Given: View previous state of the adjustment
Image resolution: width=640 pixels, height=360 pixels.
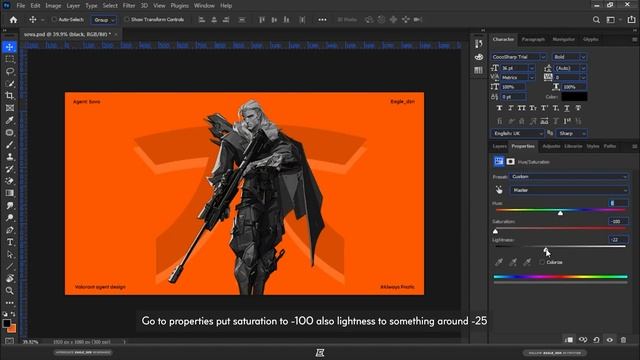Looking at the screenshot, I should tap(582, 340).
